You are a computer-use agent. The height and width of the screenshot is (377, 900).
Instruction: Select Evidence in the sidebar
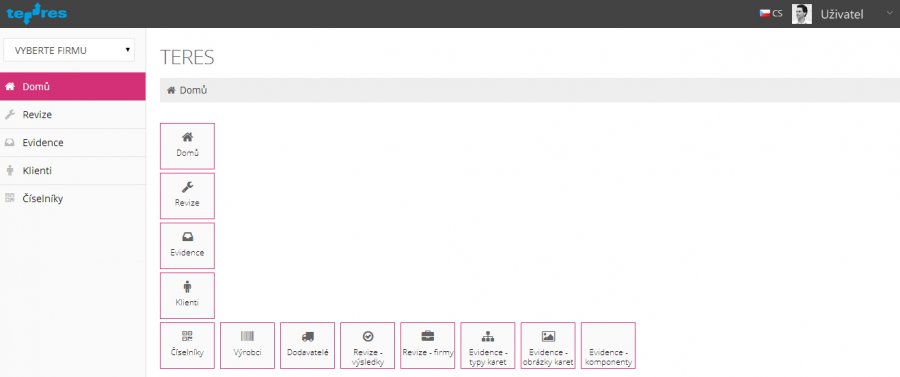[x=73, y=143]
